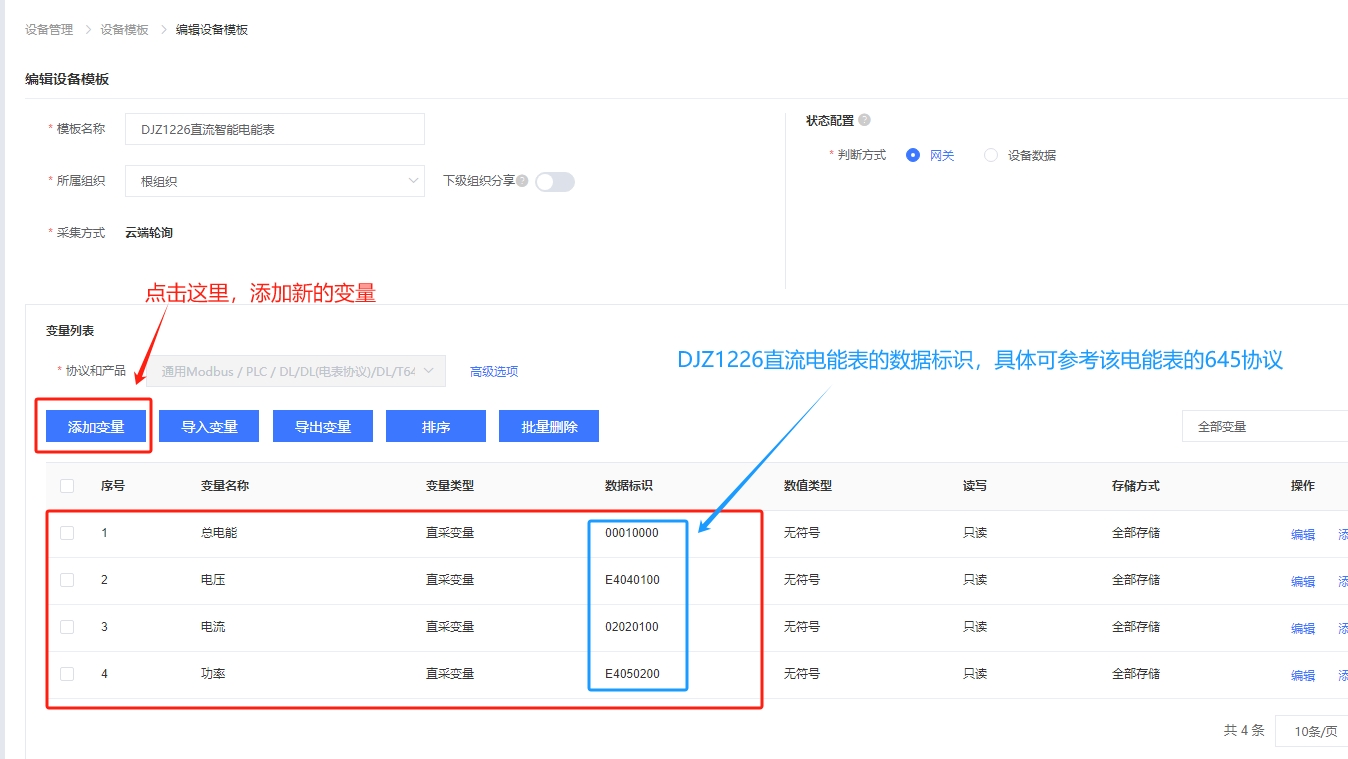Go to 设备模板 breadcrumb item

pos(124,29)
